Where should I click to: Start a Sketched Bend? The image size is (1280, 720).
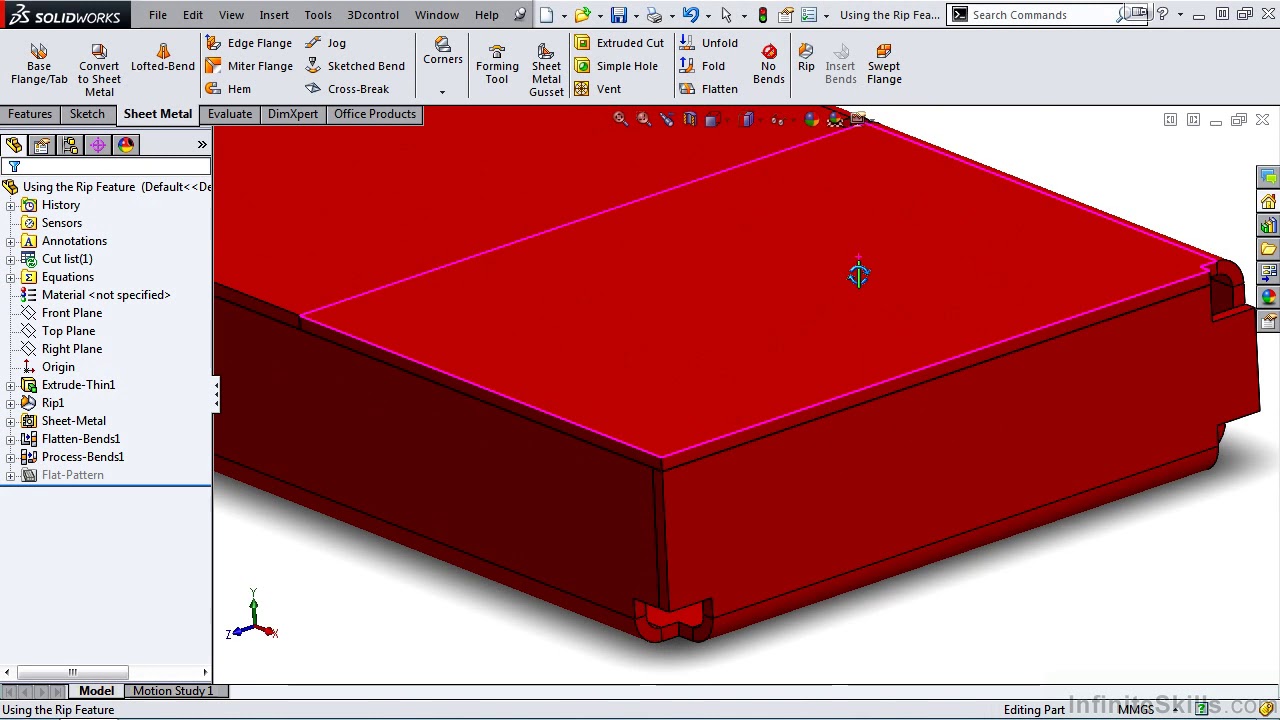click(355, 66)
